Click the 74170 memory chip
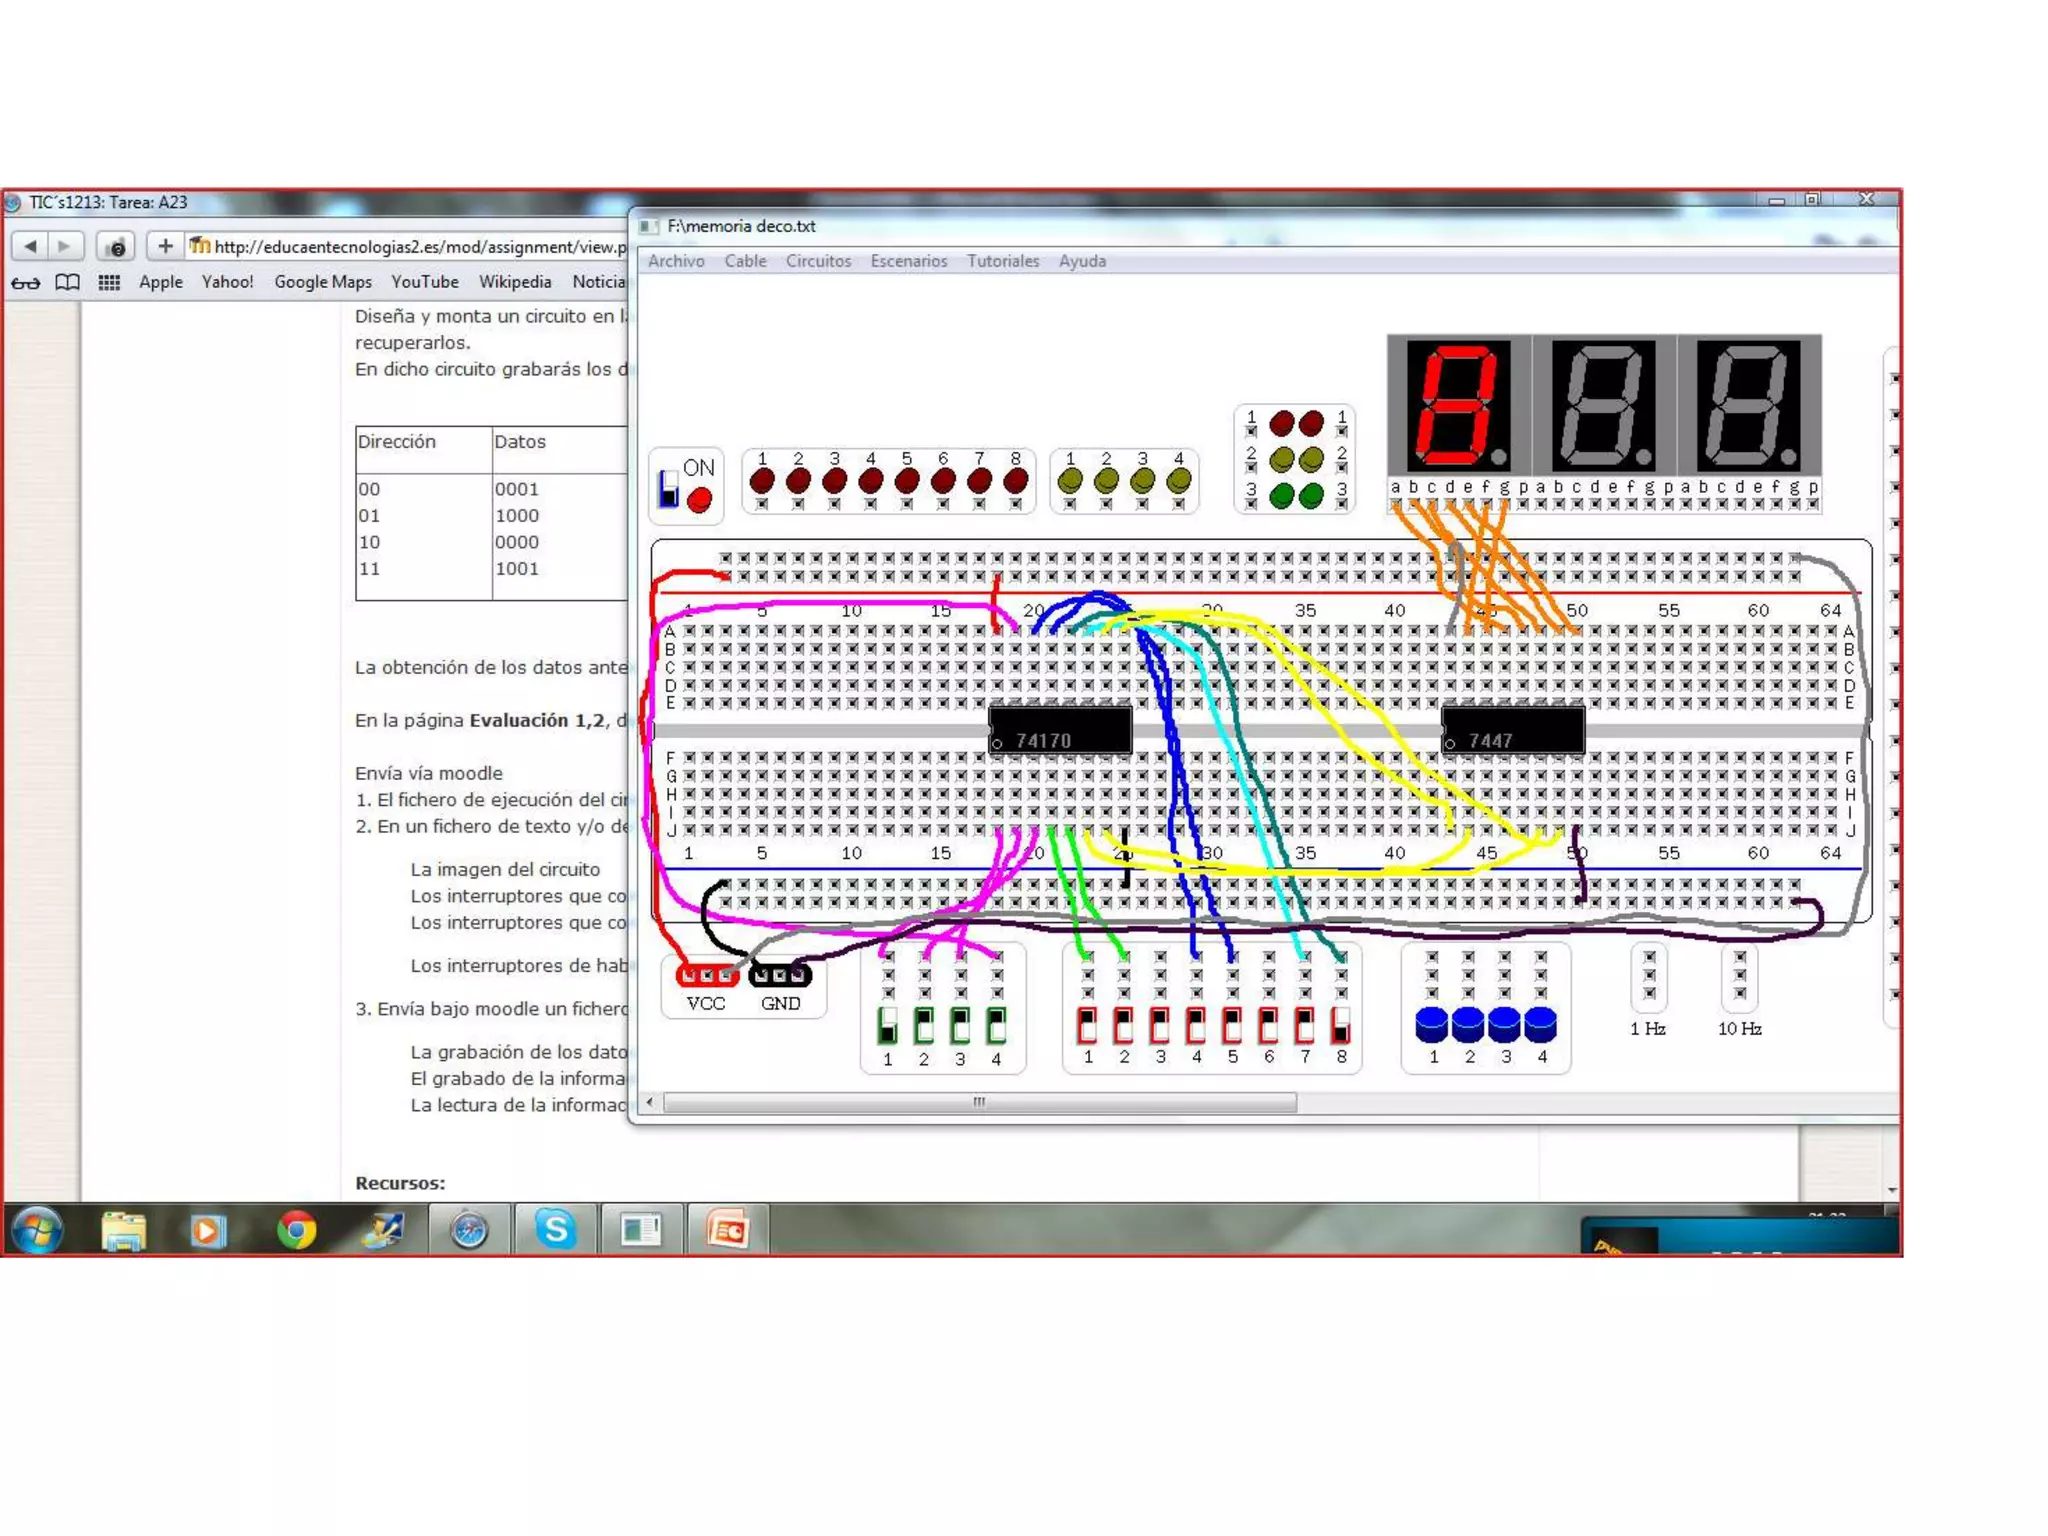 tap(1060, 730)
